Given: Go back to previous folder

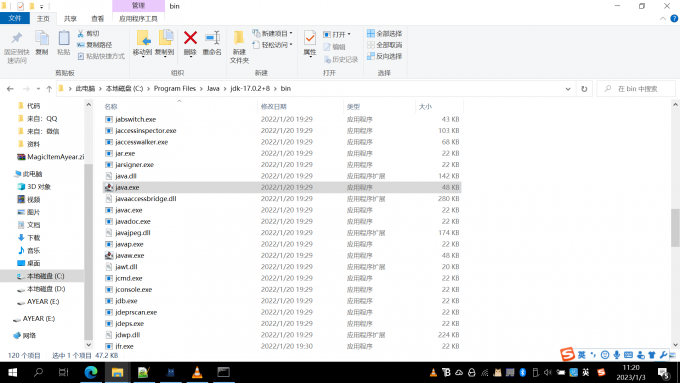Looking at the screenshot, I should point(10,88).
